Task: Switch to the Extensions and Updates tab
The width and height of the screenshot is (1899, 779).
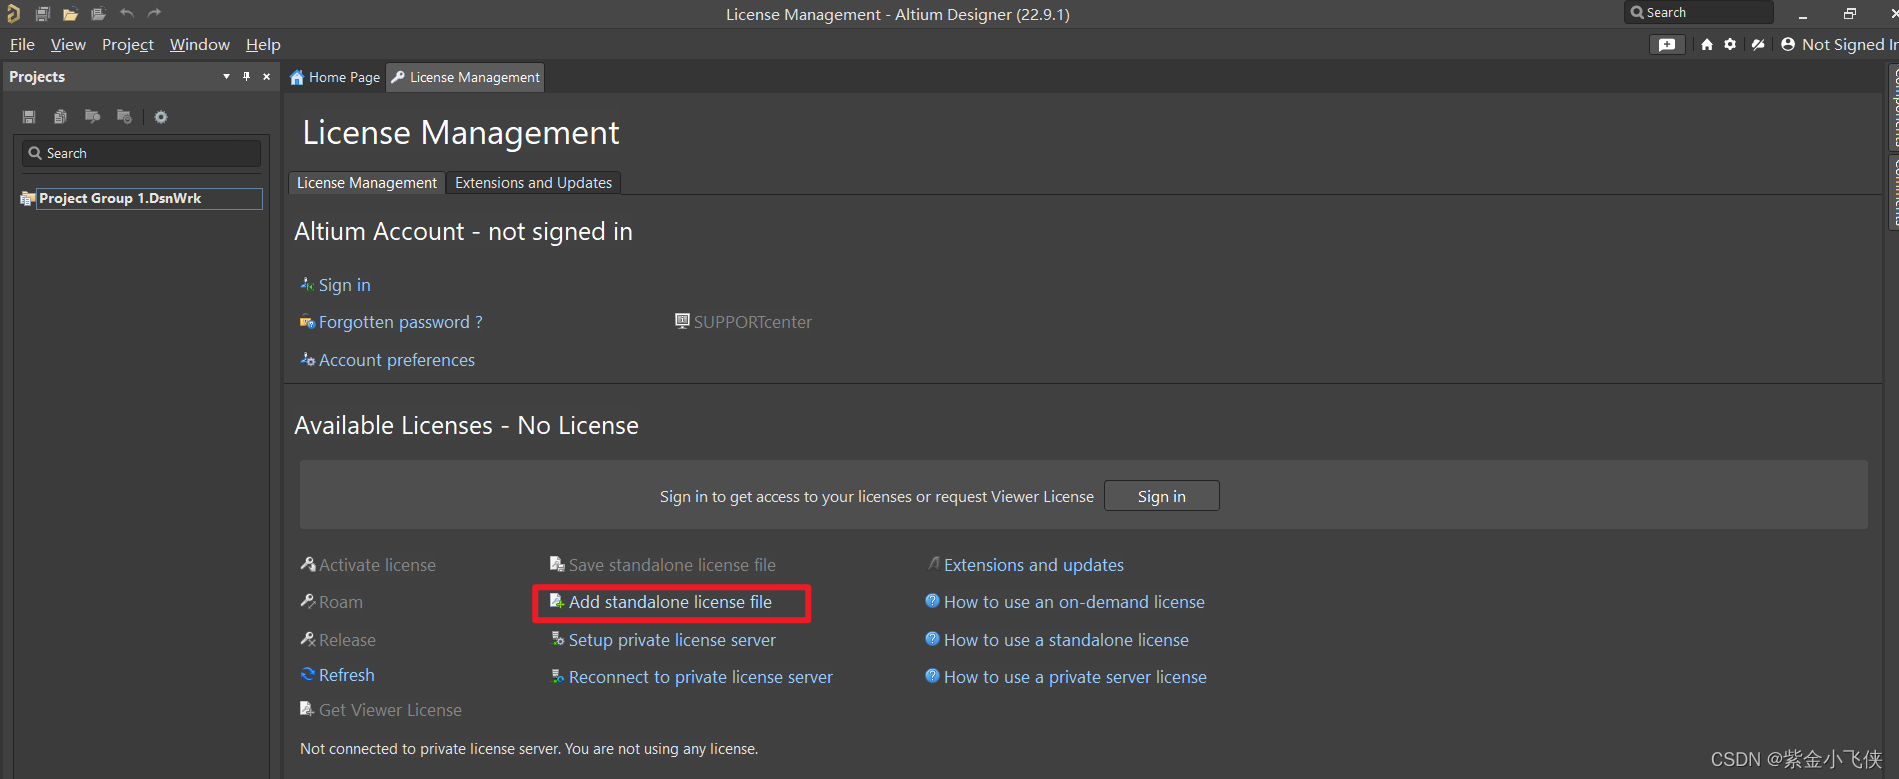Action: tap(533, 183)
